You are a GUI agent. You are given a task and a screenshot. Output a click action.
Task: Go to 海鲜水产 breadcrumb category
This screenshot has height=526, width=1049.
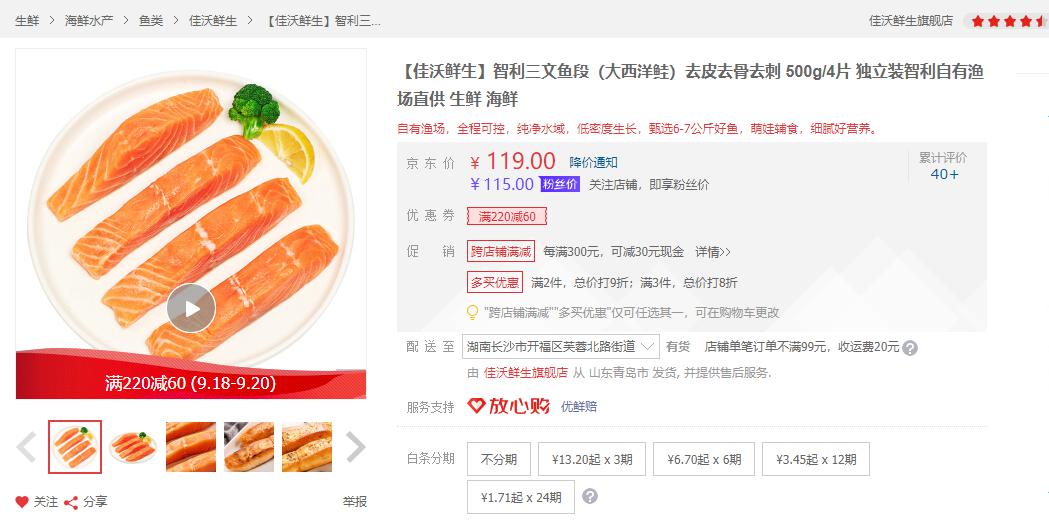point(88,20)
